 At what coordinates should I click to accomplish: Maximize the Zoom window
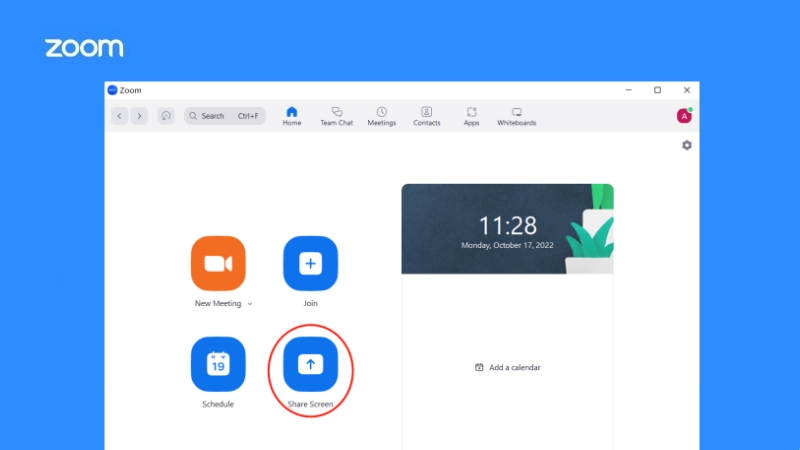coord(657,90)
